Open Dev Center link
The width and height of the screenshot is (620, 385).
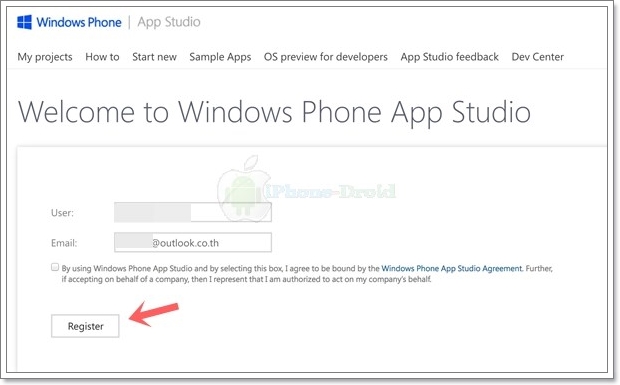coord(538,57)
